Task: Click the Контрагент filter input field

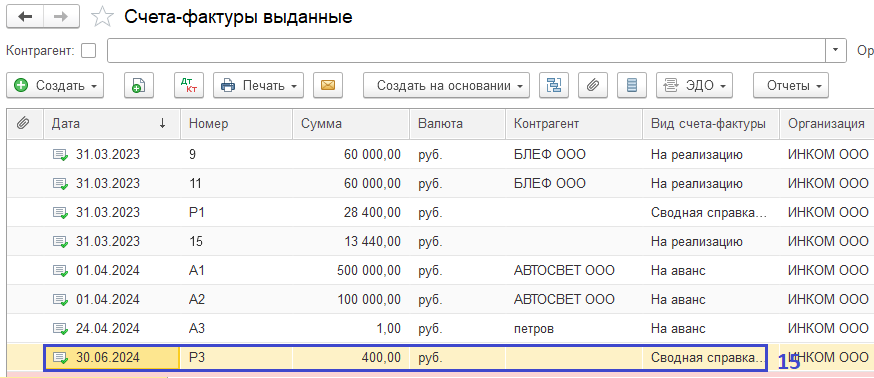Action: [466, 50]
